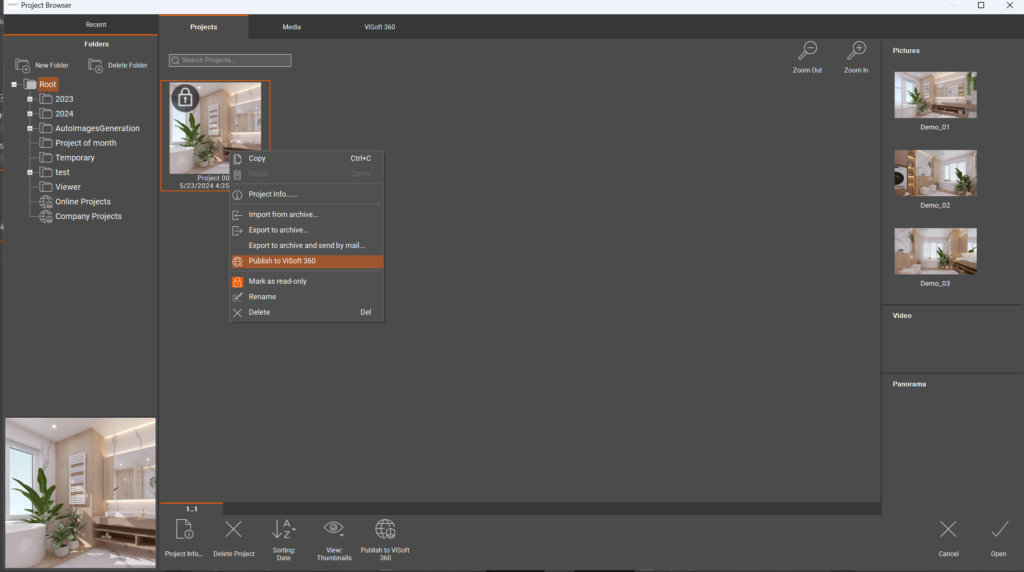
Task: Switch to the Media tab
Action: click(291, 27)
